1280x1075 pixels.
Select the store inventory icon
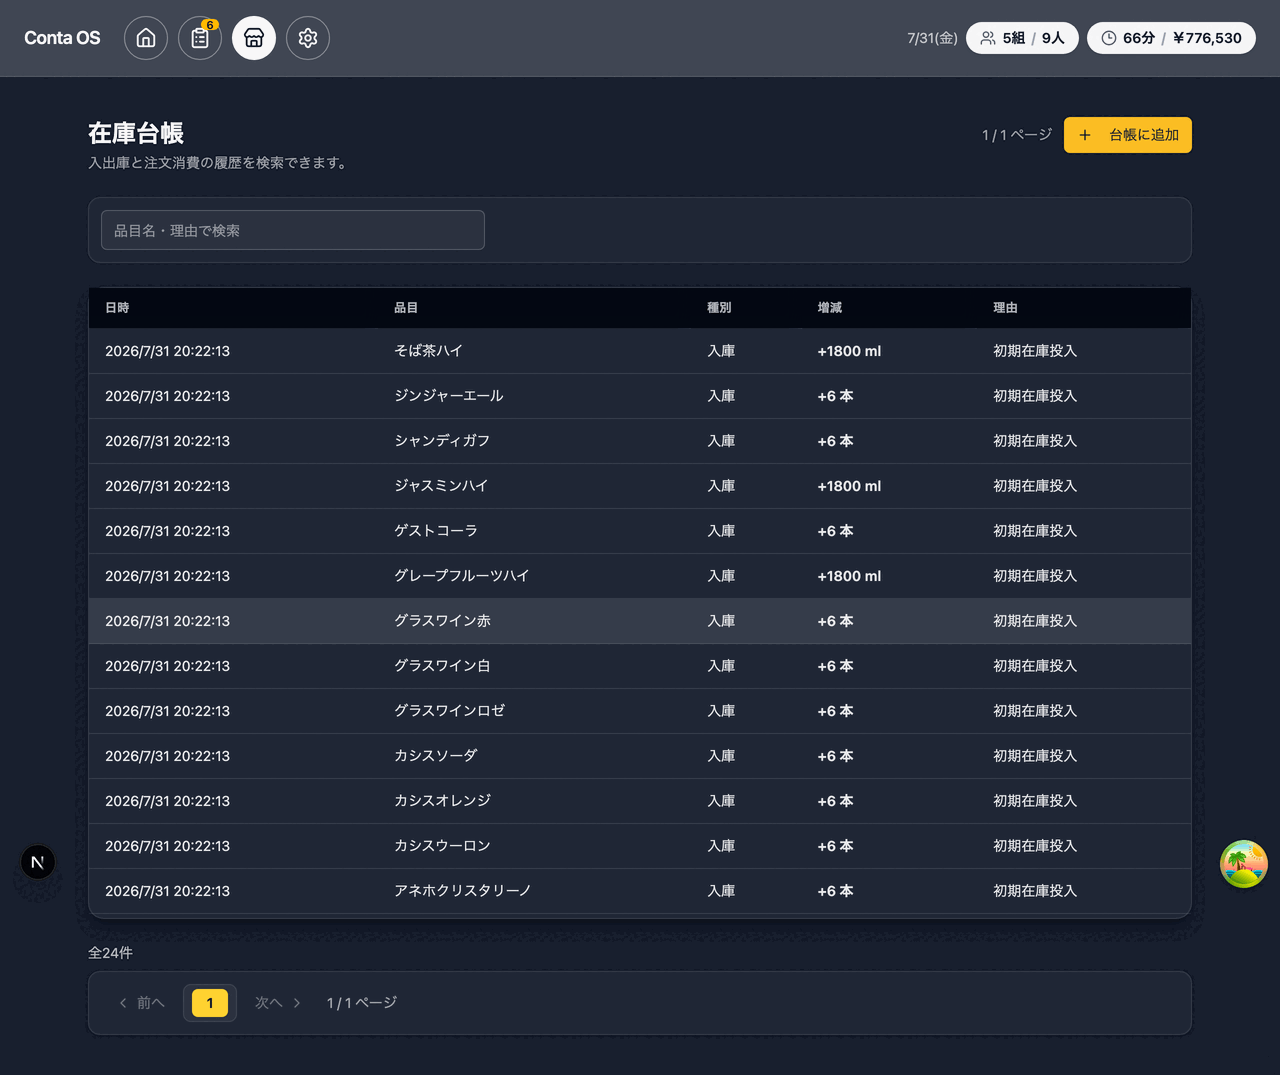point(254,38)
